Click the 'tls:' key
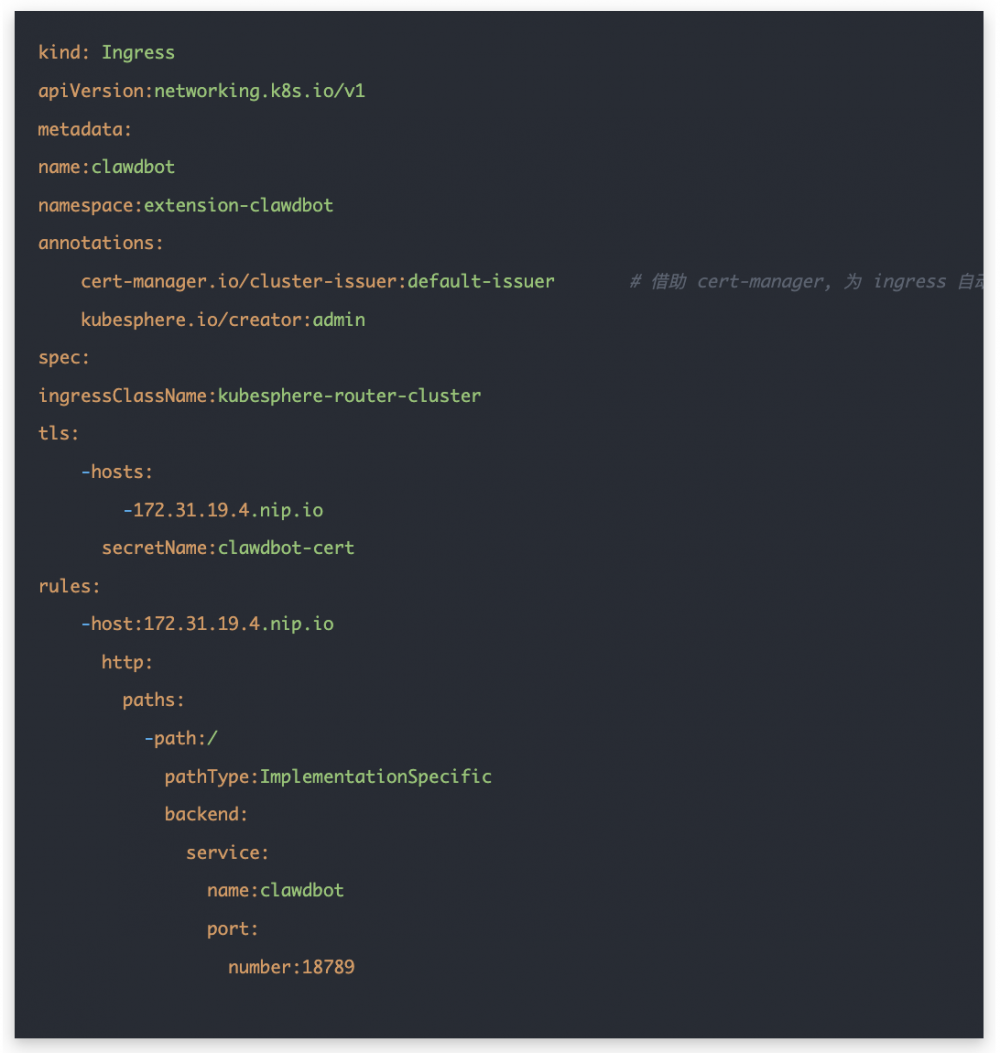This screenshot has height=1053, width=1000. 58,433
